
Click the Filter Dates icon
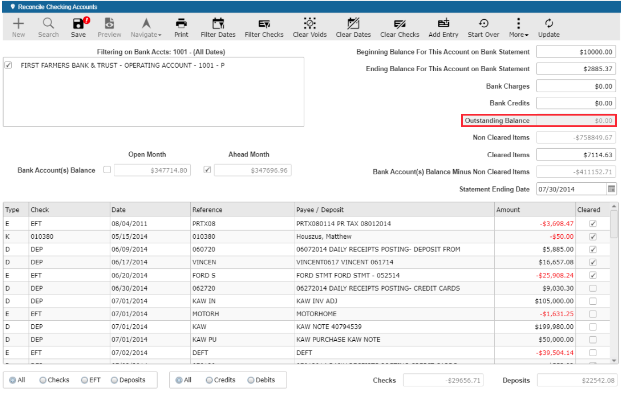click(218, 27)
